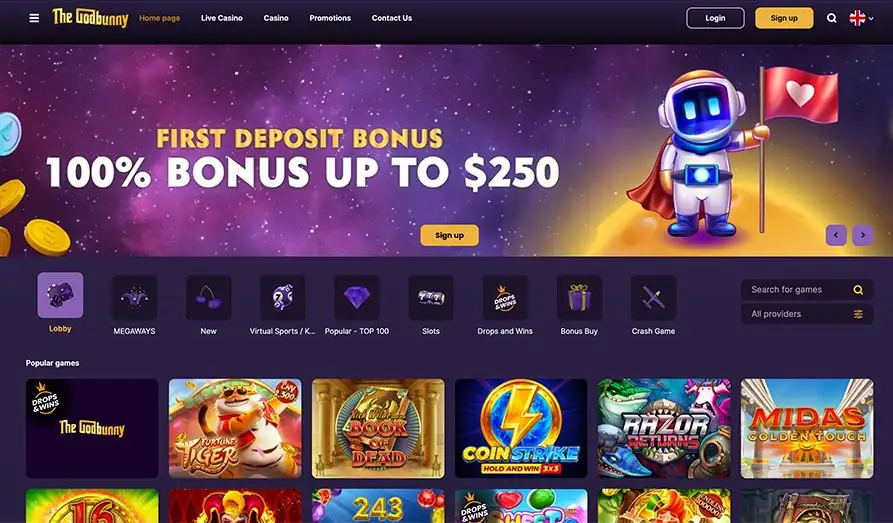Image resolution: width=893 pixels, height=523 pixels.
Task: Go to next banner slide arrow
Action: point(863,235)
